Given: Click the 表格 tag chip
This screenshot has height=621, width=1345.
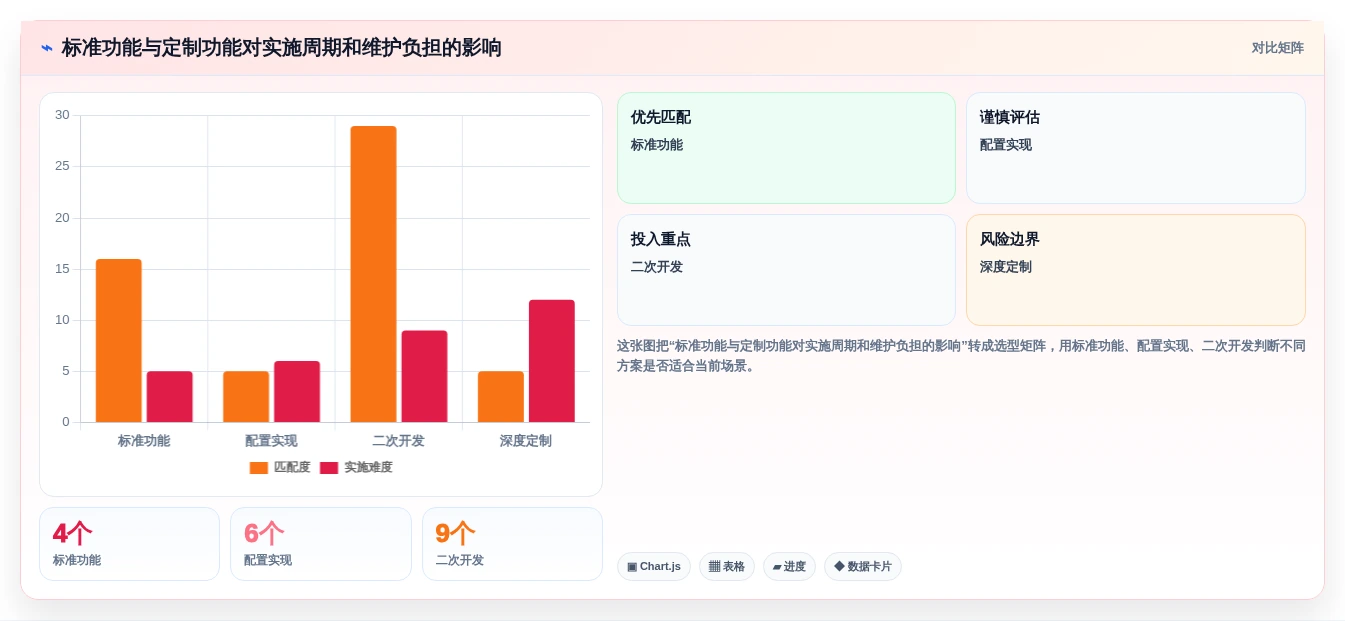Looking at the screenshot, I should [727, 567].
